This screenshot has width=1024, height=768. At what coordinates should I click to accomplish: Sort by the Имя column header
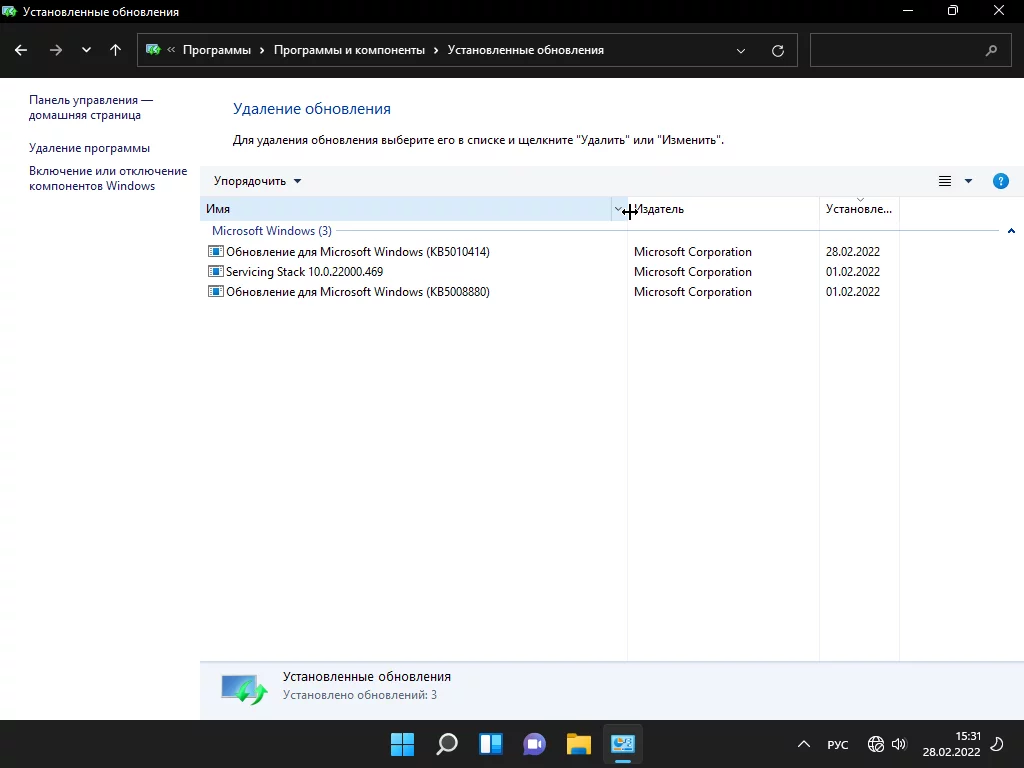pyautogui.click(x=406, y=209)
